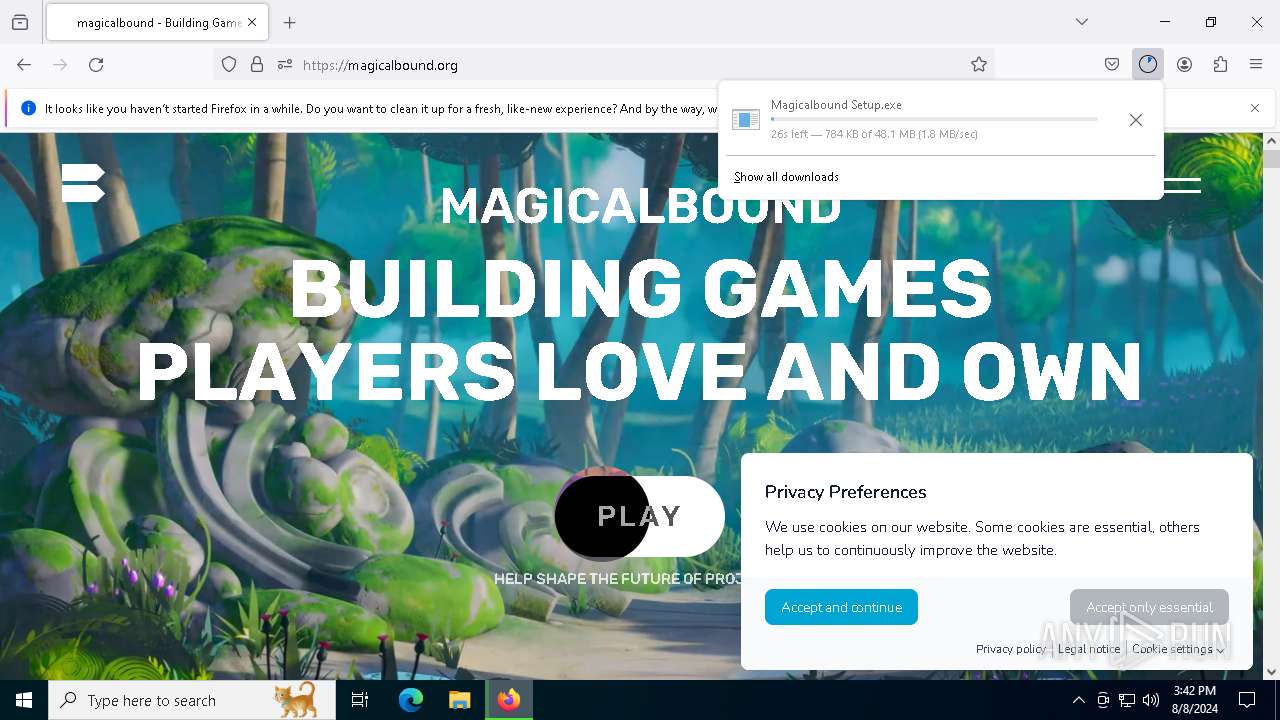This screenshot has width=1280, height=720.
Task: Click Show all downloads
Action: point(786,177)
